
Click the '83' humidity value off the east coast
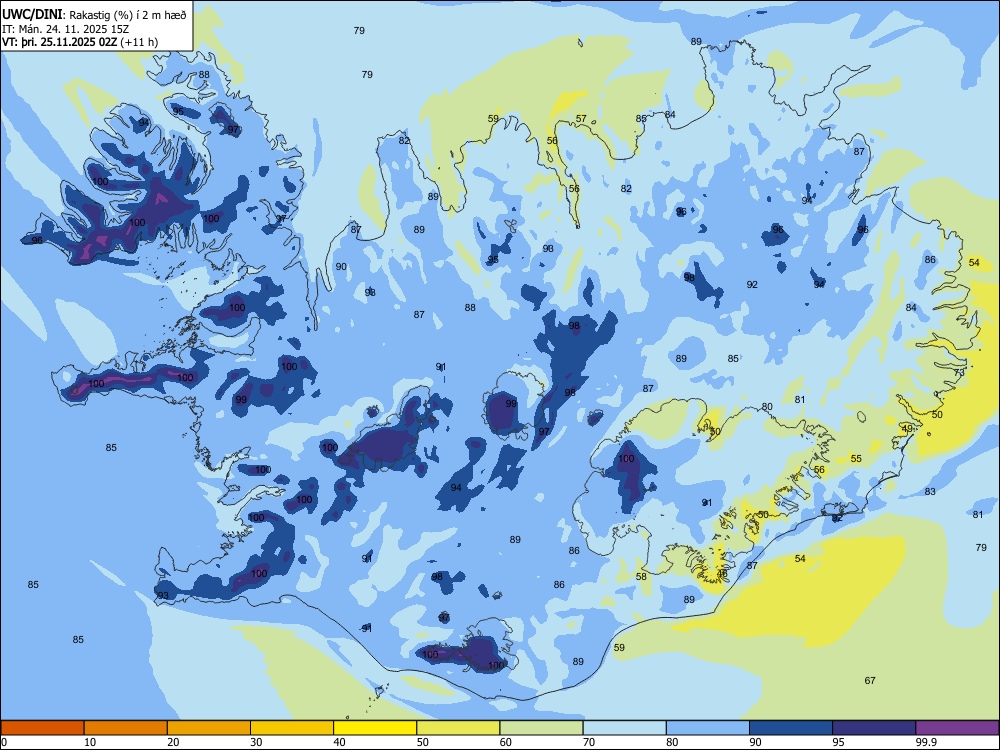click(x=930, y=492)
